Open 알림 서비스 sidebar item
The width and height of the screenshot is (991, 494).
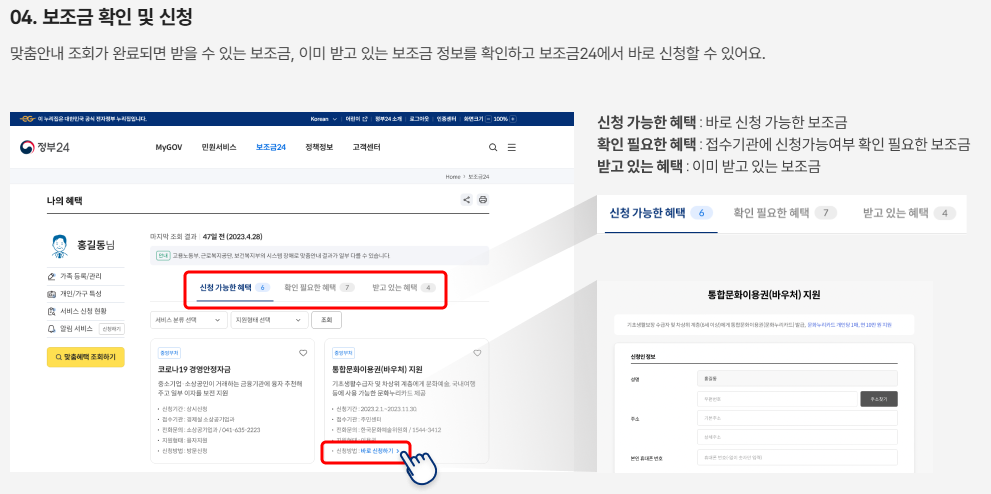[x=76, y=329]
